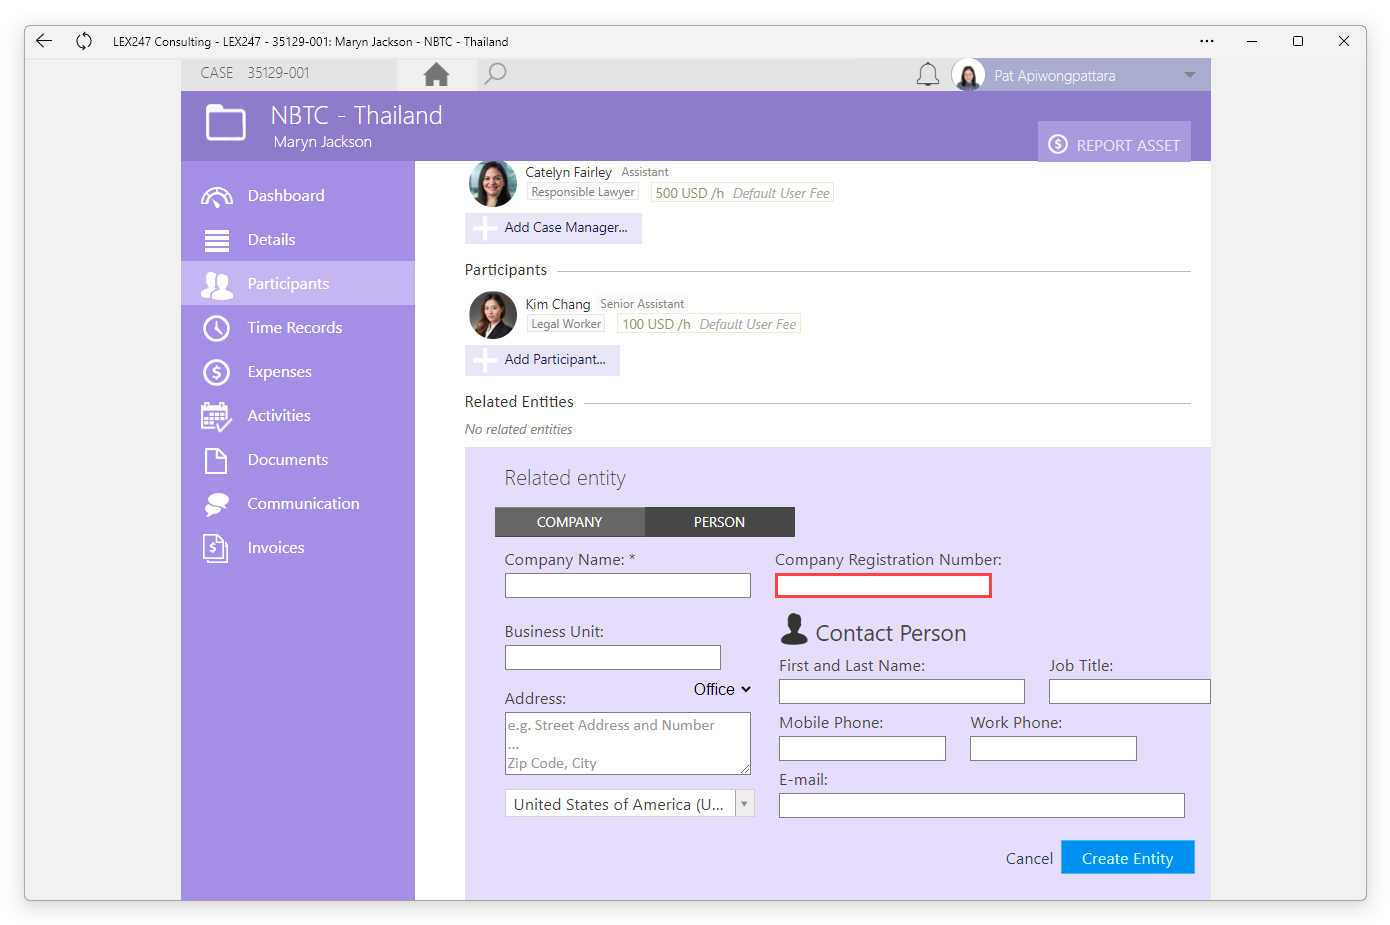The image size is (1390, 925).
Task: Click Cancel in the entity form
Action: point(1029,858)
